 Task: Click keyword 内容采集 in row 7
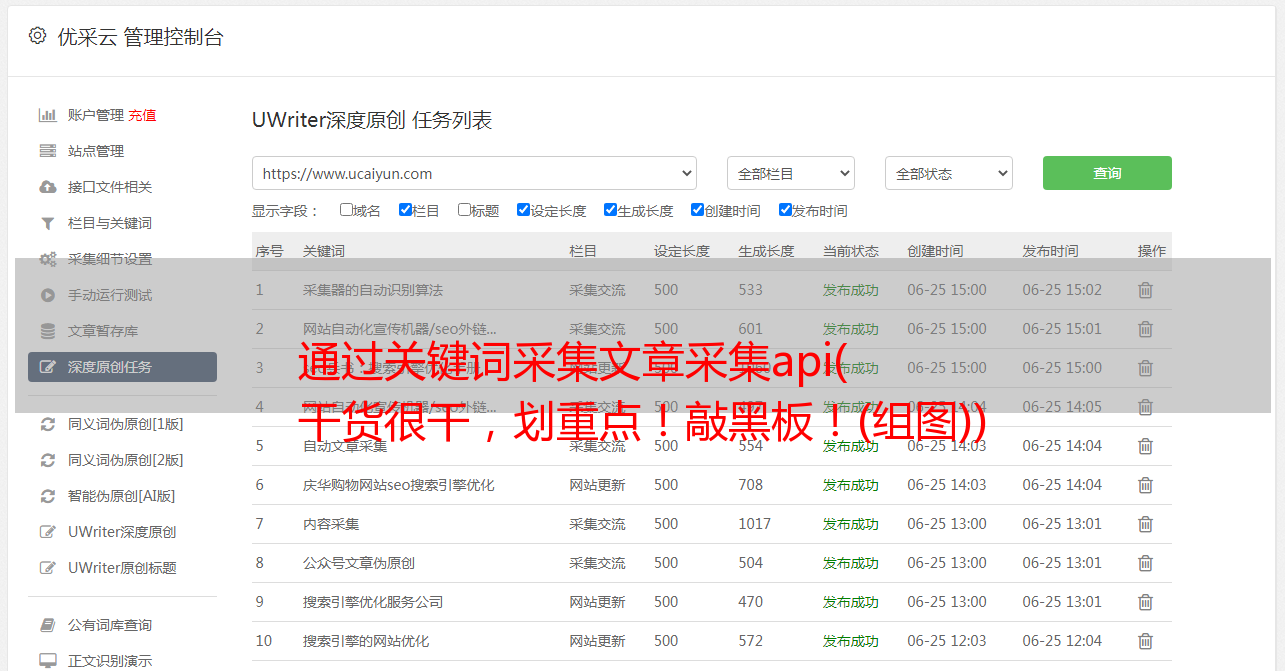point(331,524)
